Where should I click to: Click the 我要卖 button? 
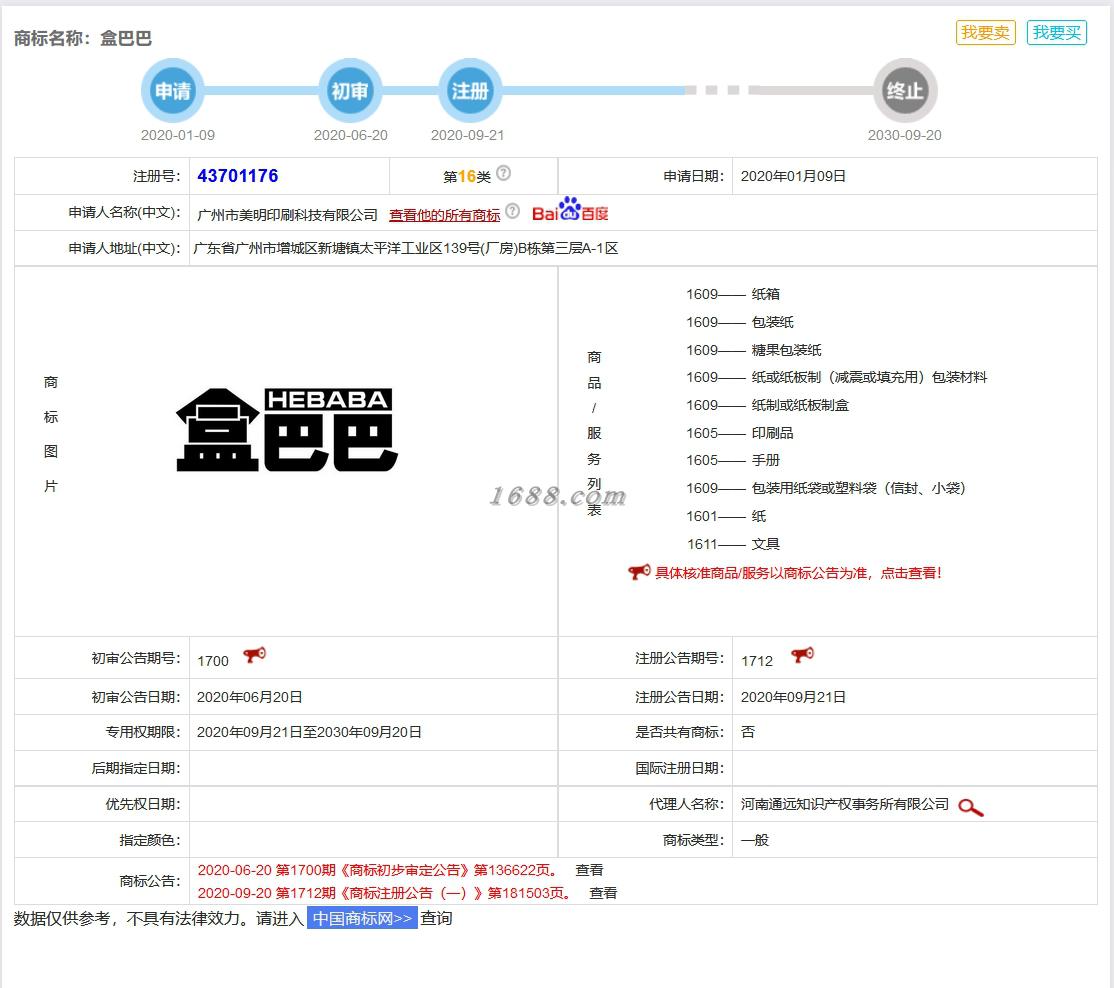click(985, 33)
